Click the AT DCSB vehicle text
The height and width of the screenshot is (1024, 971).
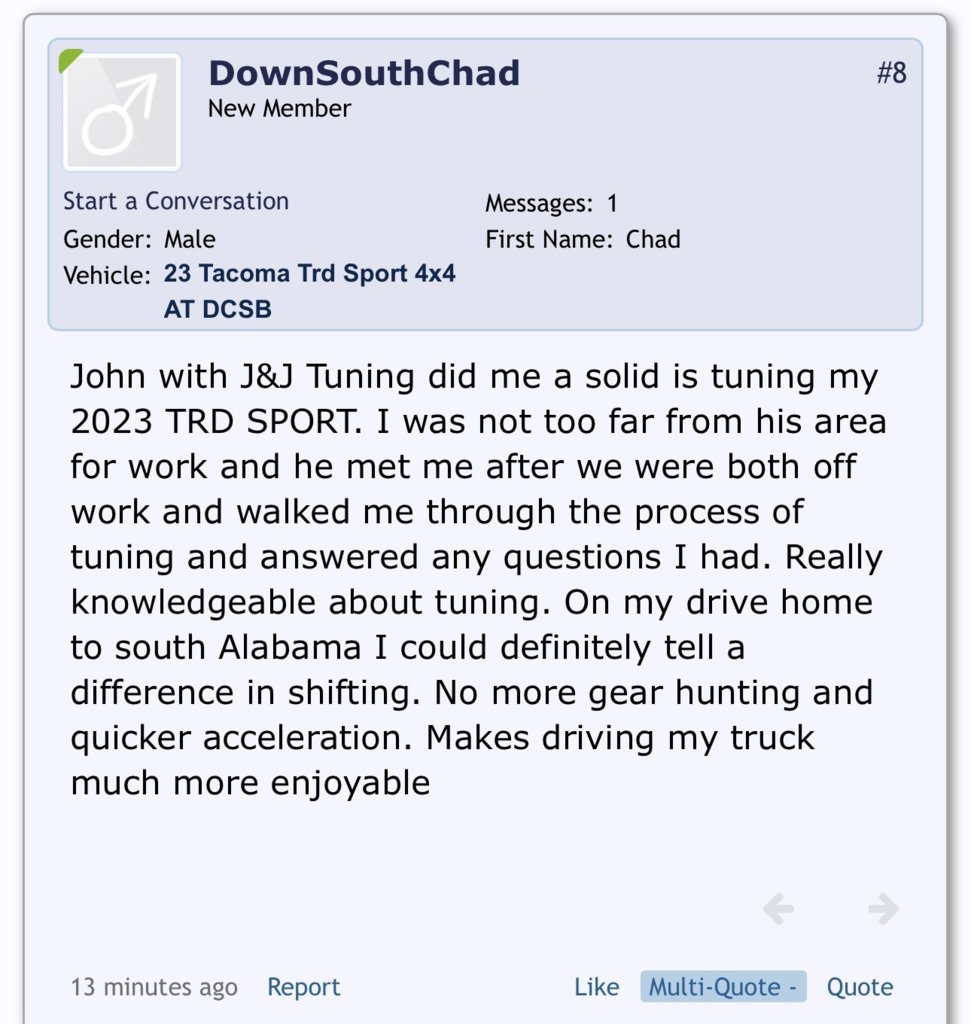(x=217, y=310)
